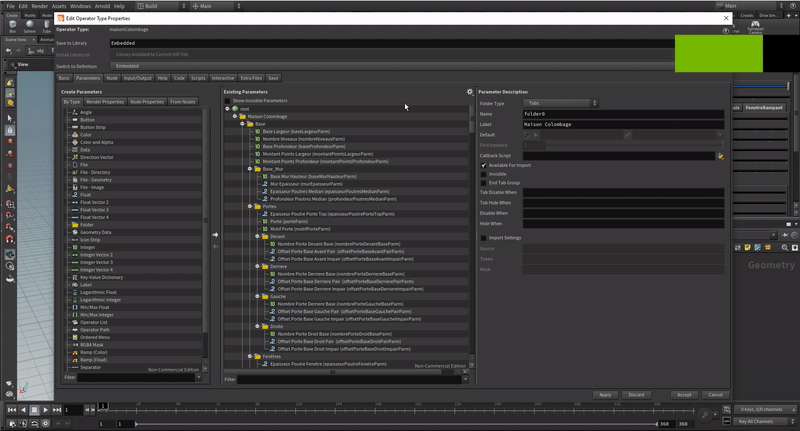800x431 pixels.
Task: Select the Tube shelf tool
Action: pos(46,26)
